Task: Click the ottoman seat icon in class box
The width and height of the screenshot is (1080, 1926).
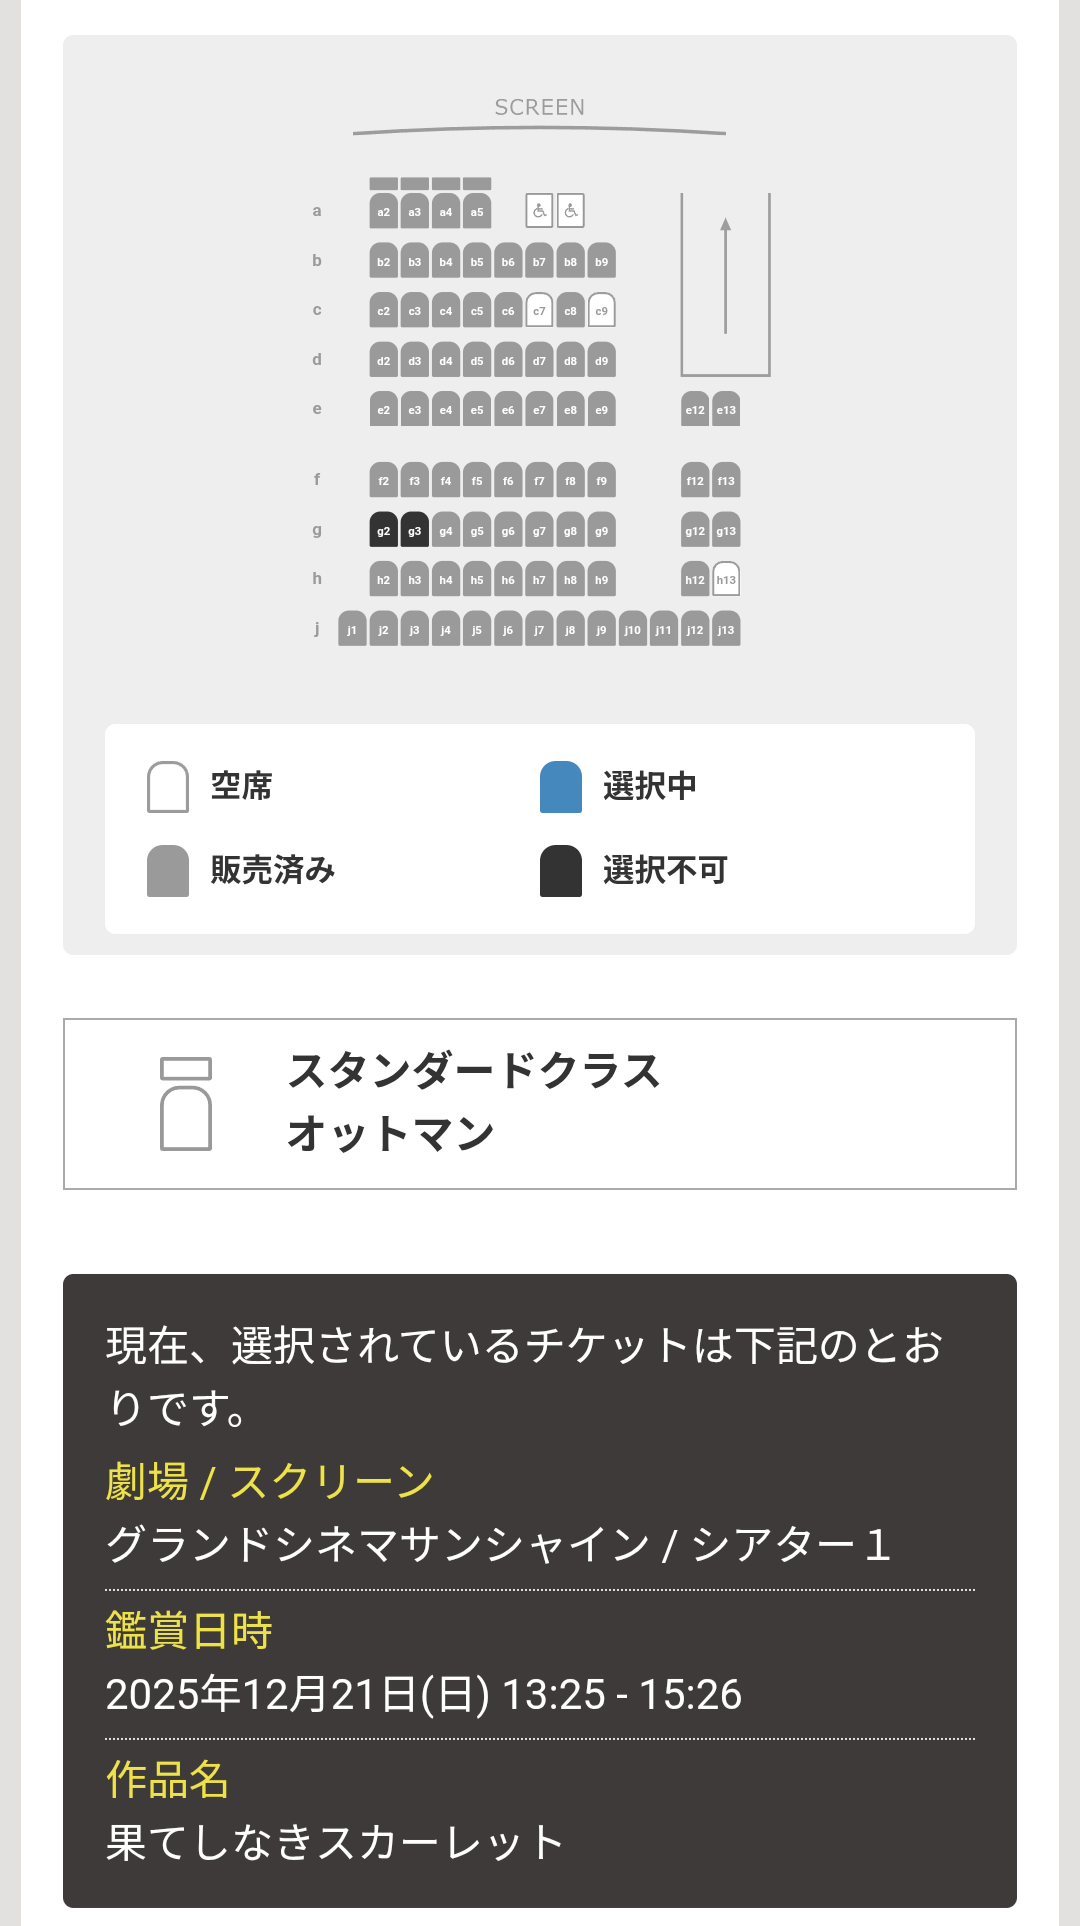Action: (x=186, y=1104)
